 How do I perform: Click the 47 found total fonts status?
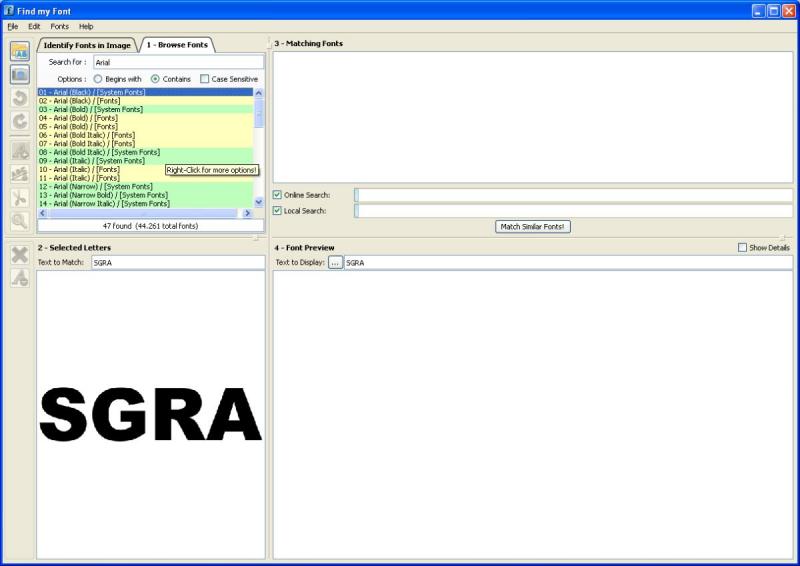(151, 226)
